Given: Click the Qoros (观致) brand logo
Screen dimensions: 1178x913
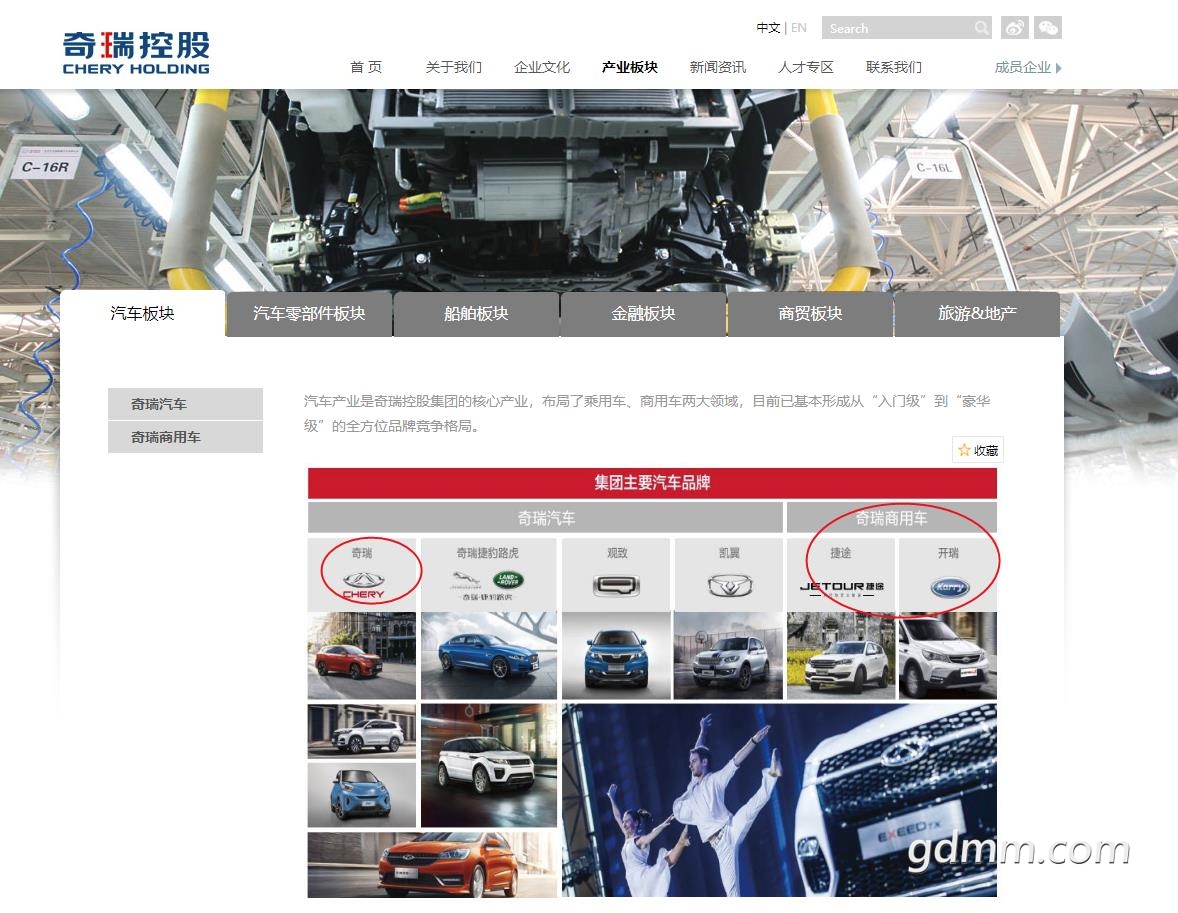Looking at the screenshot, I should [x=615, y=585].
